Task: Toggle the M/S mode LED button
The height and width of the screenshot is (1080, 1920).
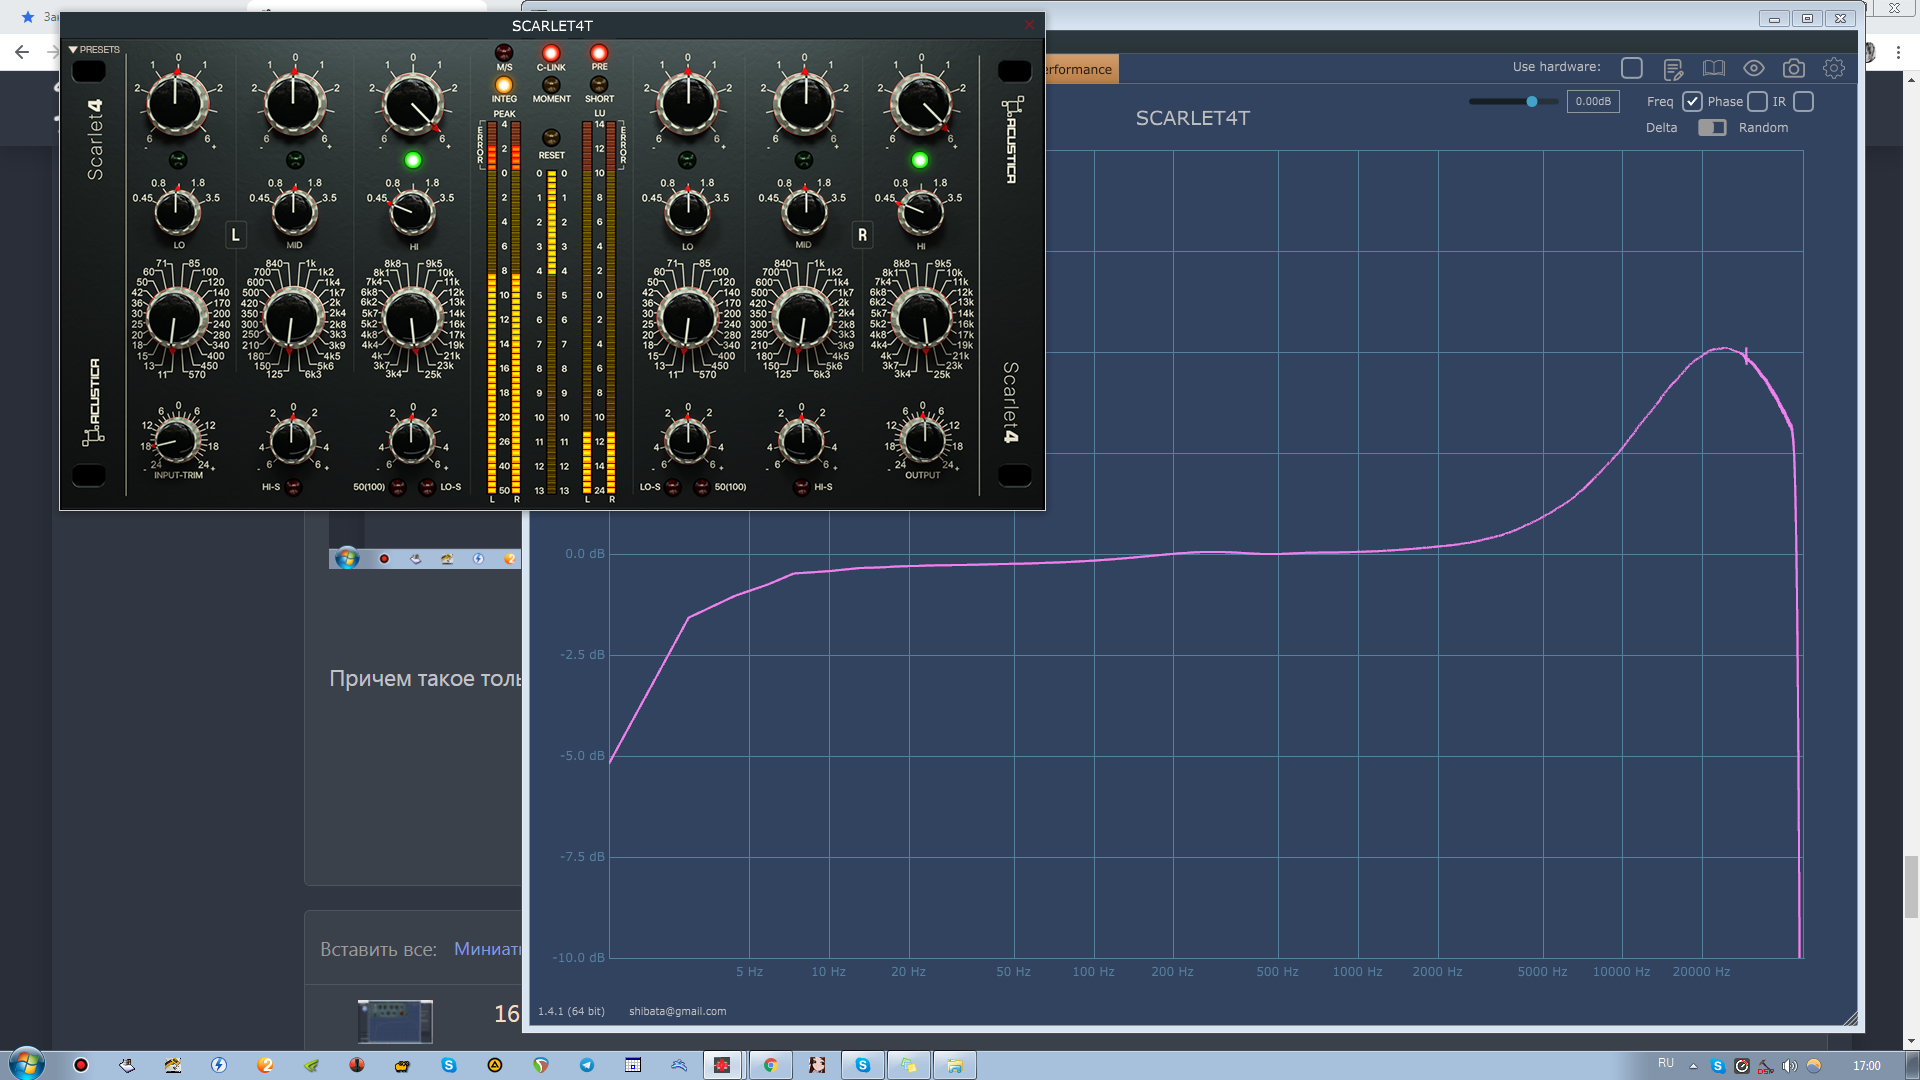Action: [504, 53]
